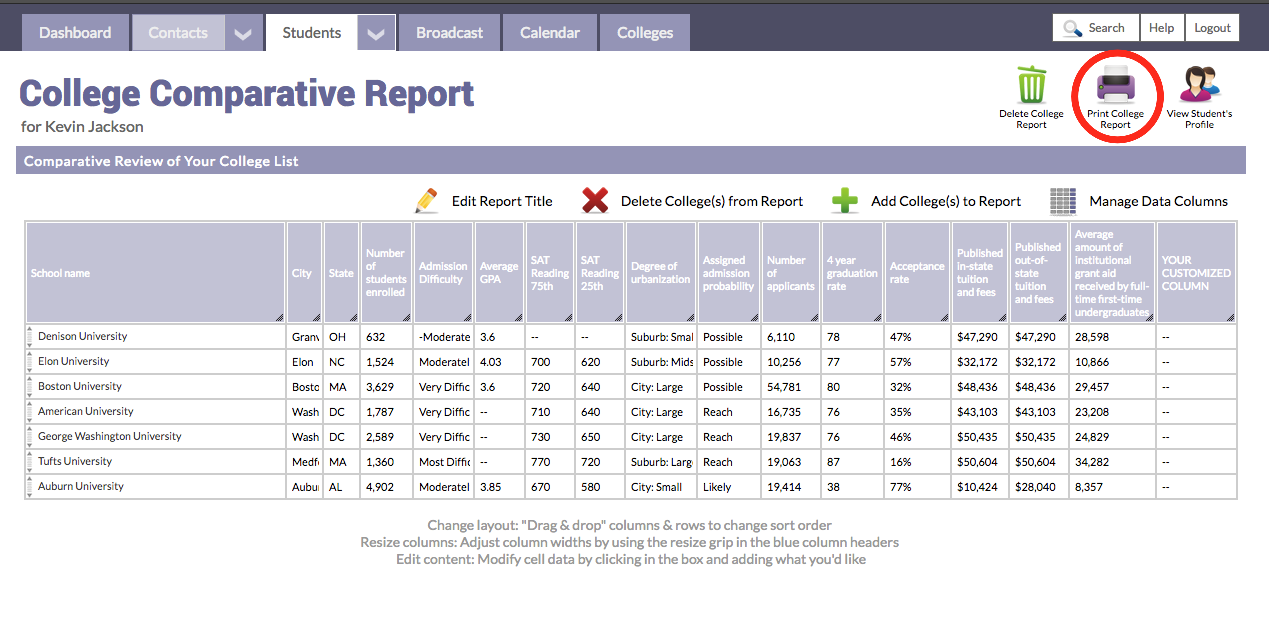The height and width of the screenshot is (632, 1269).
Task: Click the City: Small urbanization cell
Action: pos(661,487)
